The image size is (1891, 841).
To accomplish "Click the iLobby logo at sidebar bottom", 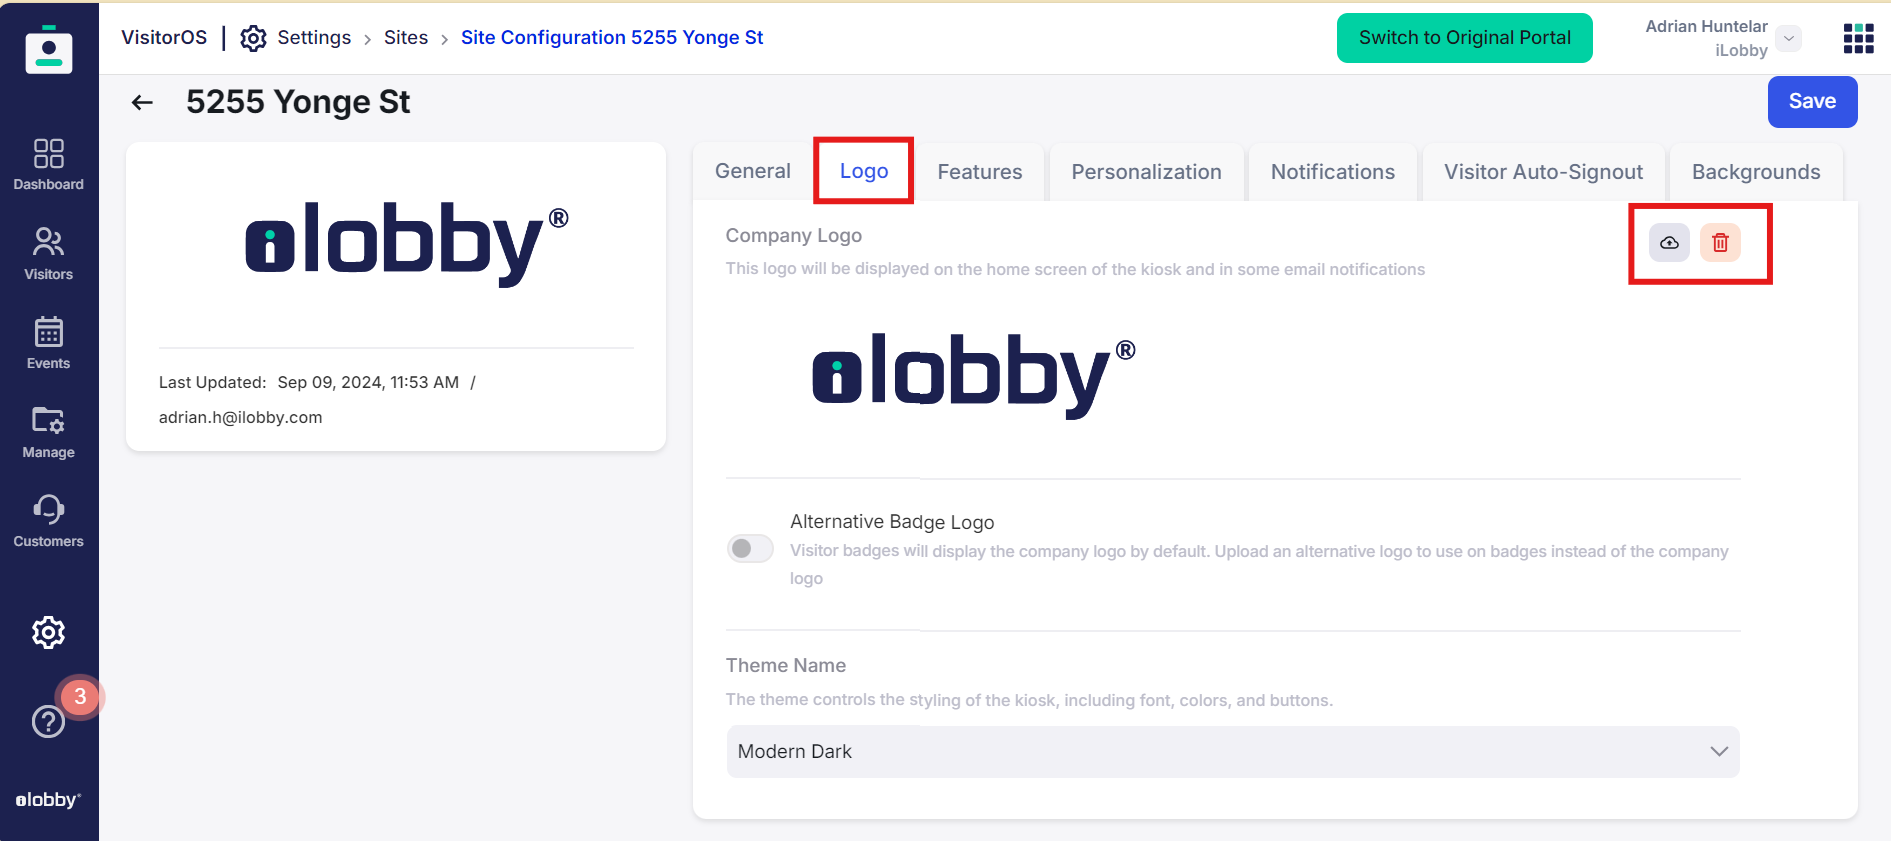I will [48, 800].
